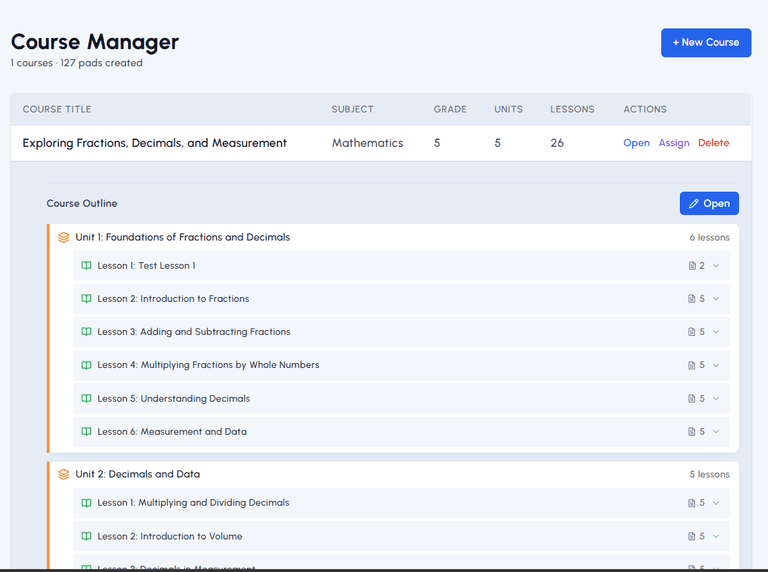The height and width of the screenshot is (572, 768).
Task: Expand Multiplying Fractions by Whole Numbers chevron
Action: tap(716, 365)
